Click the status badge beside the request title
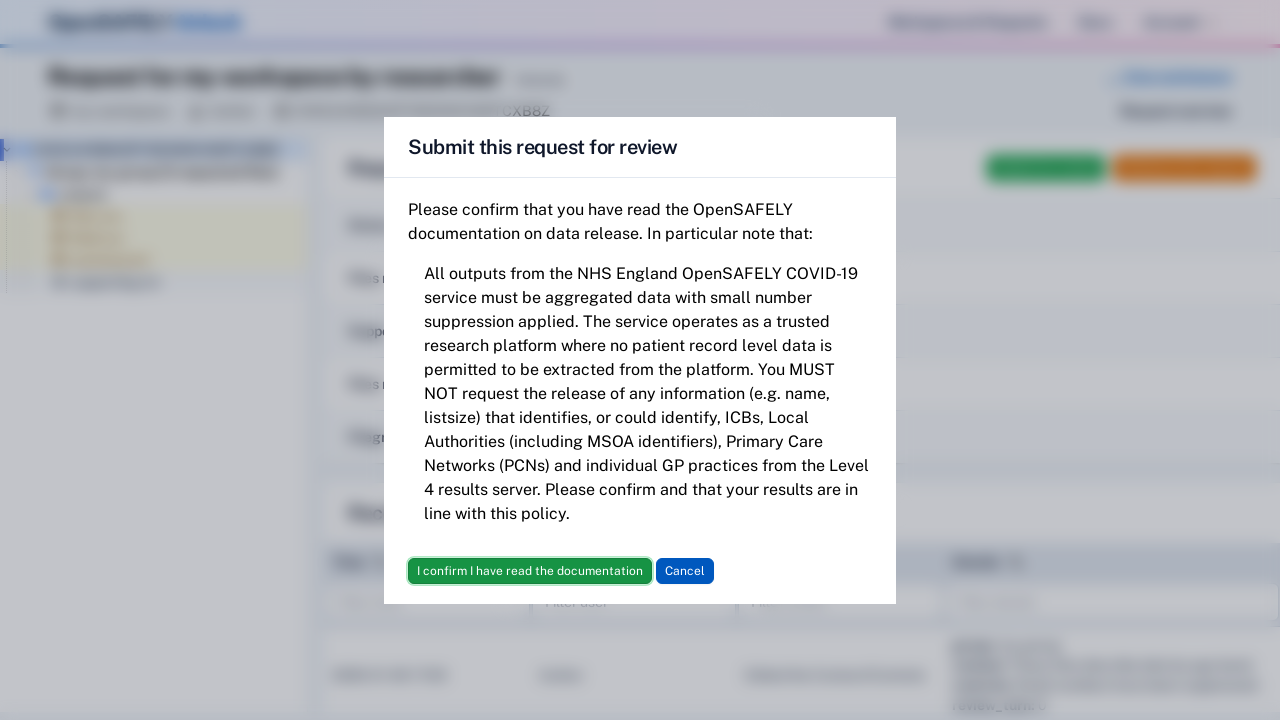The image size is (1280, 720). pyautogui.click(x=540, y=80)
